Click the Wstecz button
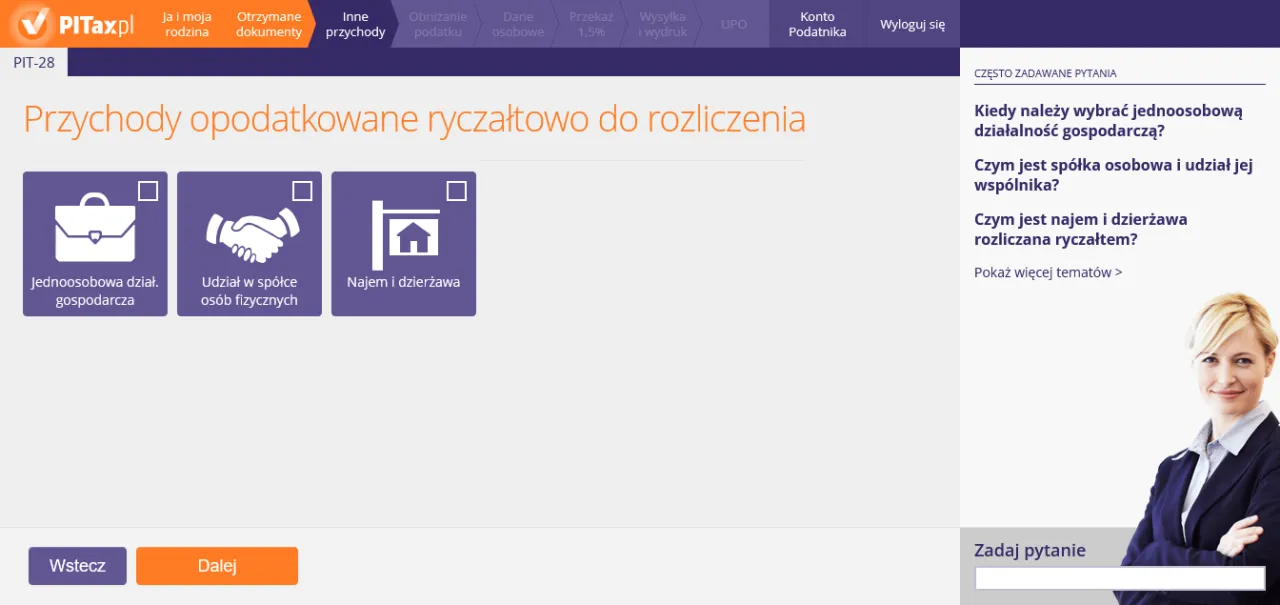 [x=77, y=565]
